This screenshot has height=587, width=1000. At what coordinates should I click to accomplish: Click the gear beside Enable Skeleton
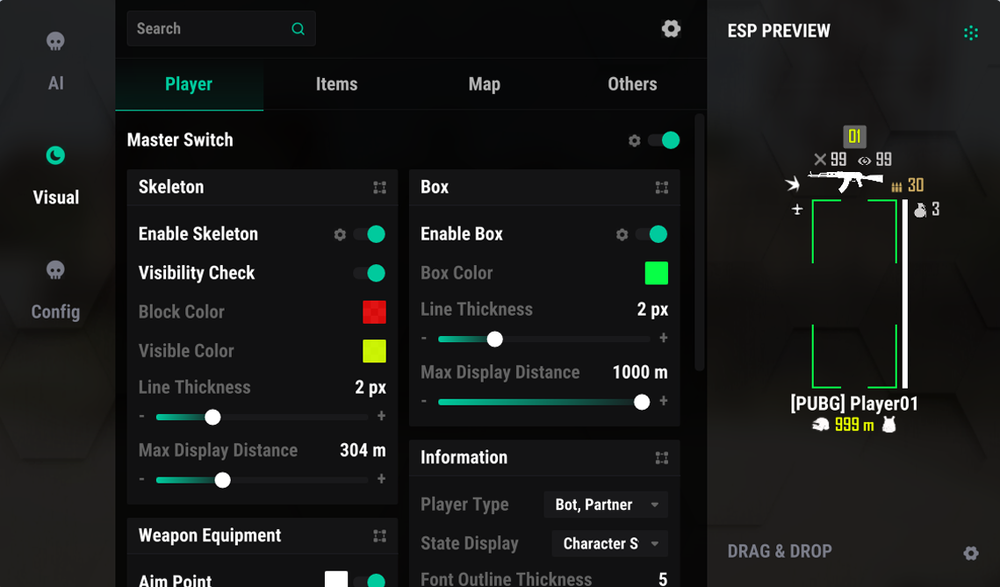point(340,234)
